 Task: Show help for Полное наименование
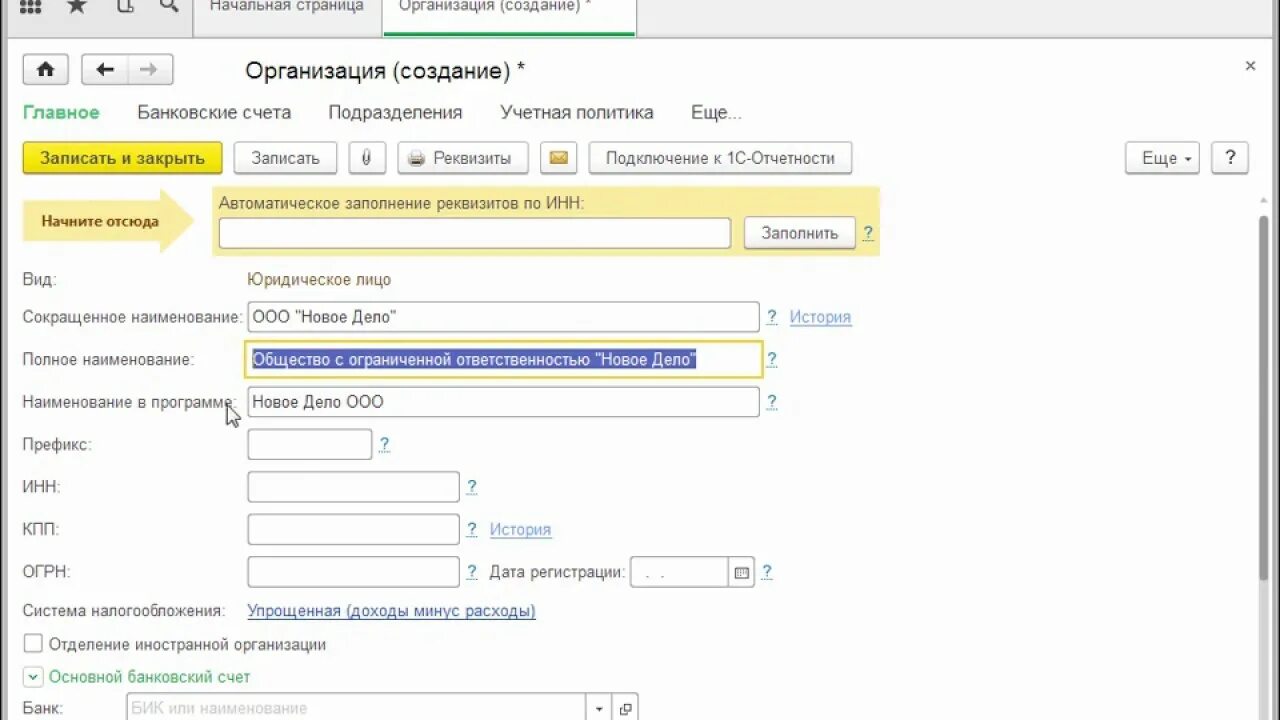pos(772,360)
